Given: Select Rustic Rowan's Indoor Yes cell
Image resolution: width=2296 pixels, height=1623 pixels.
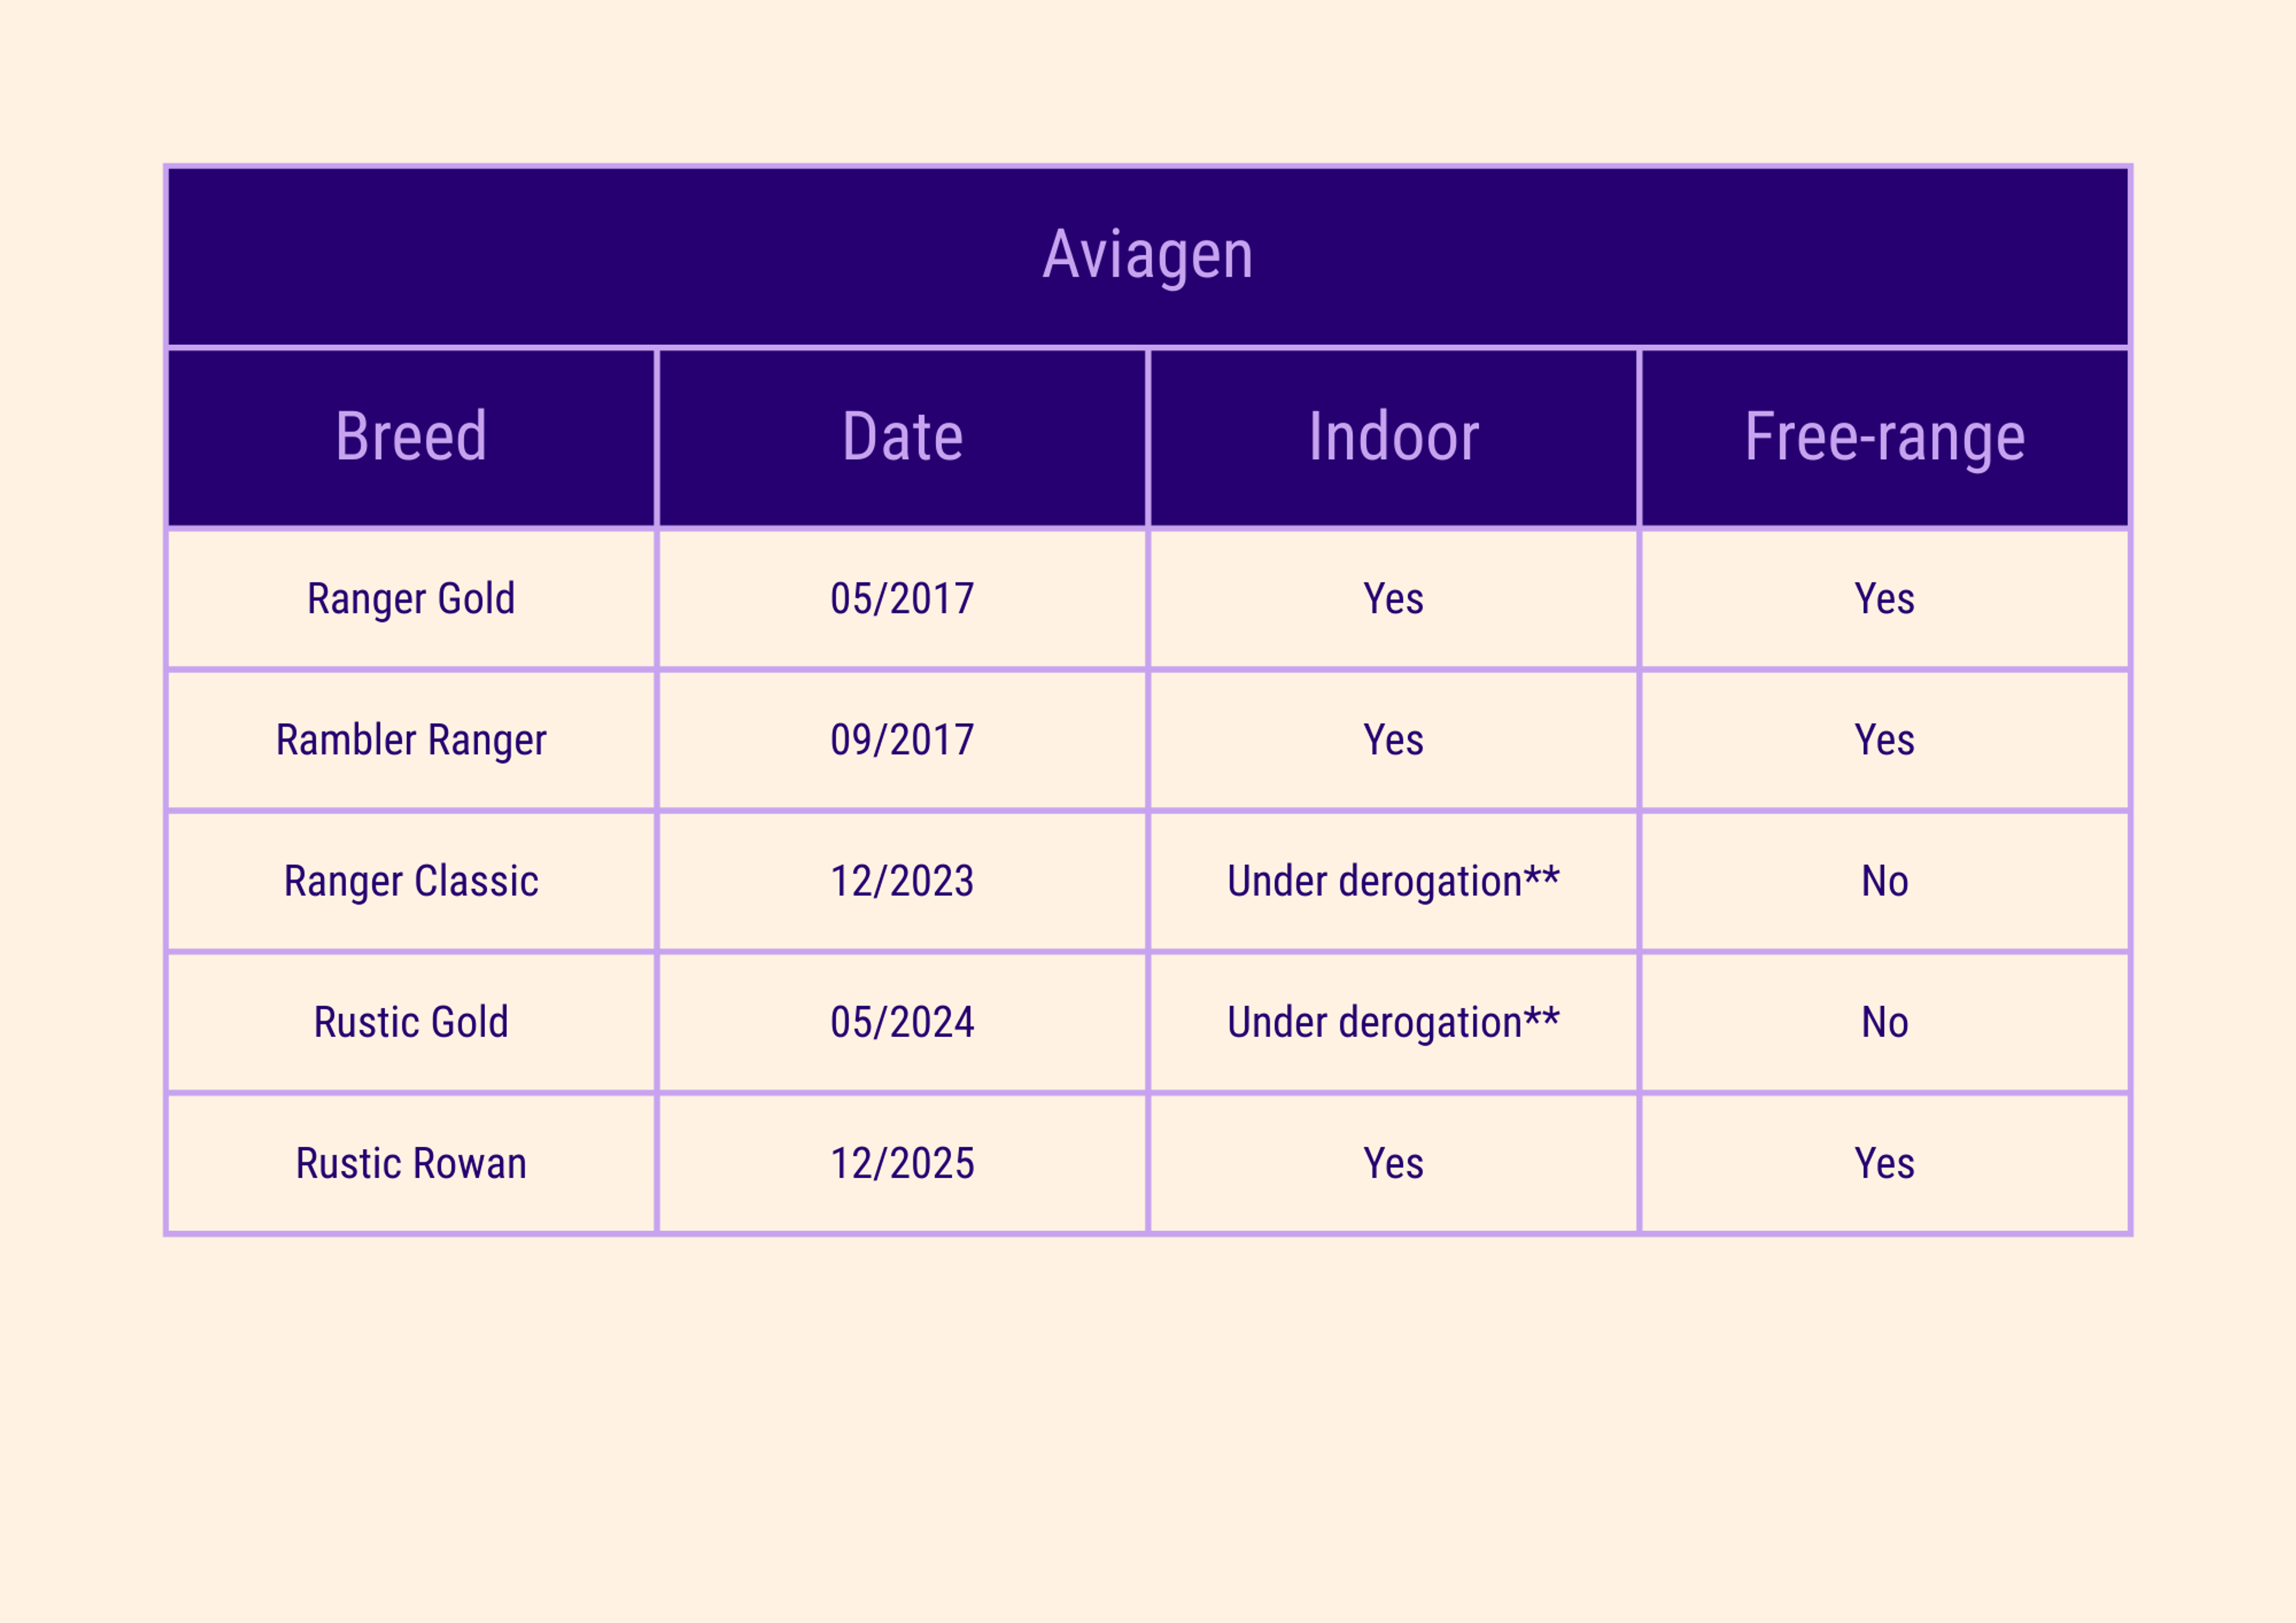Looking at the screenshot, I should click(x=1393, y=1163).
